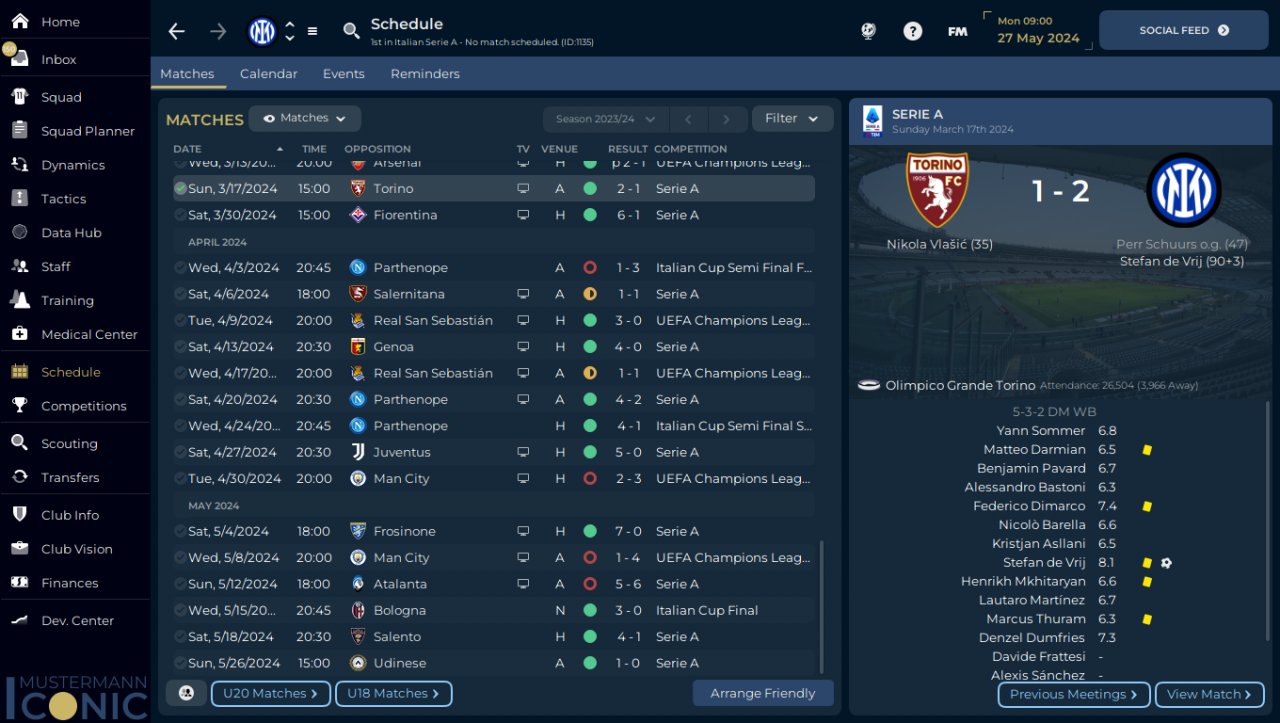The width and height of the screenshot is (1280, 723).
Task: Click the help question mark icon
Action: [912, 31]
